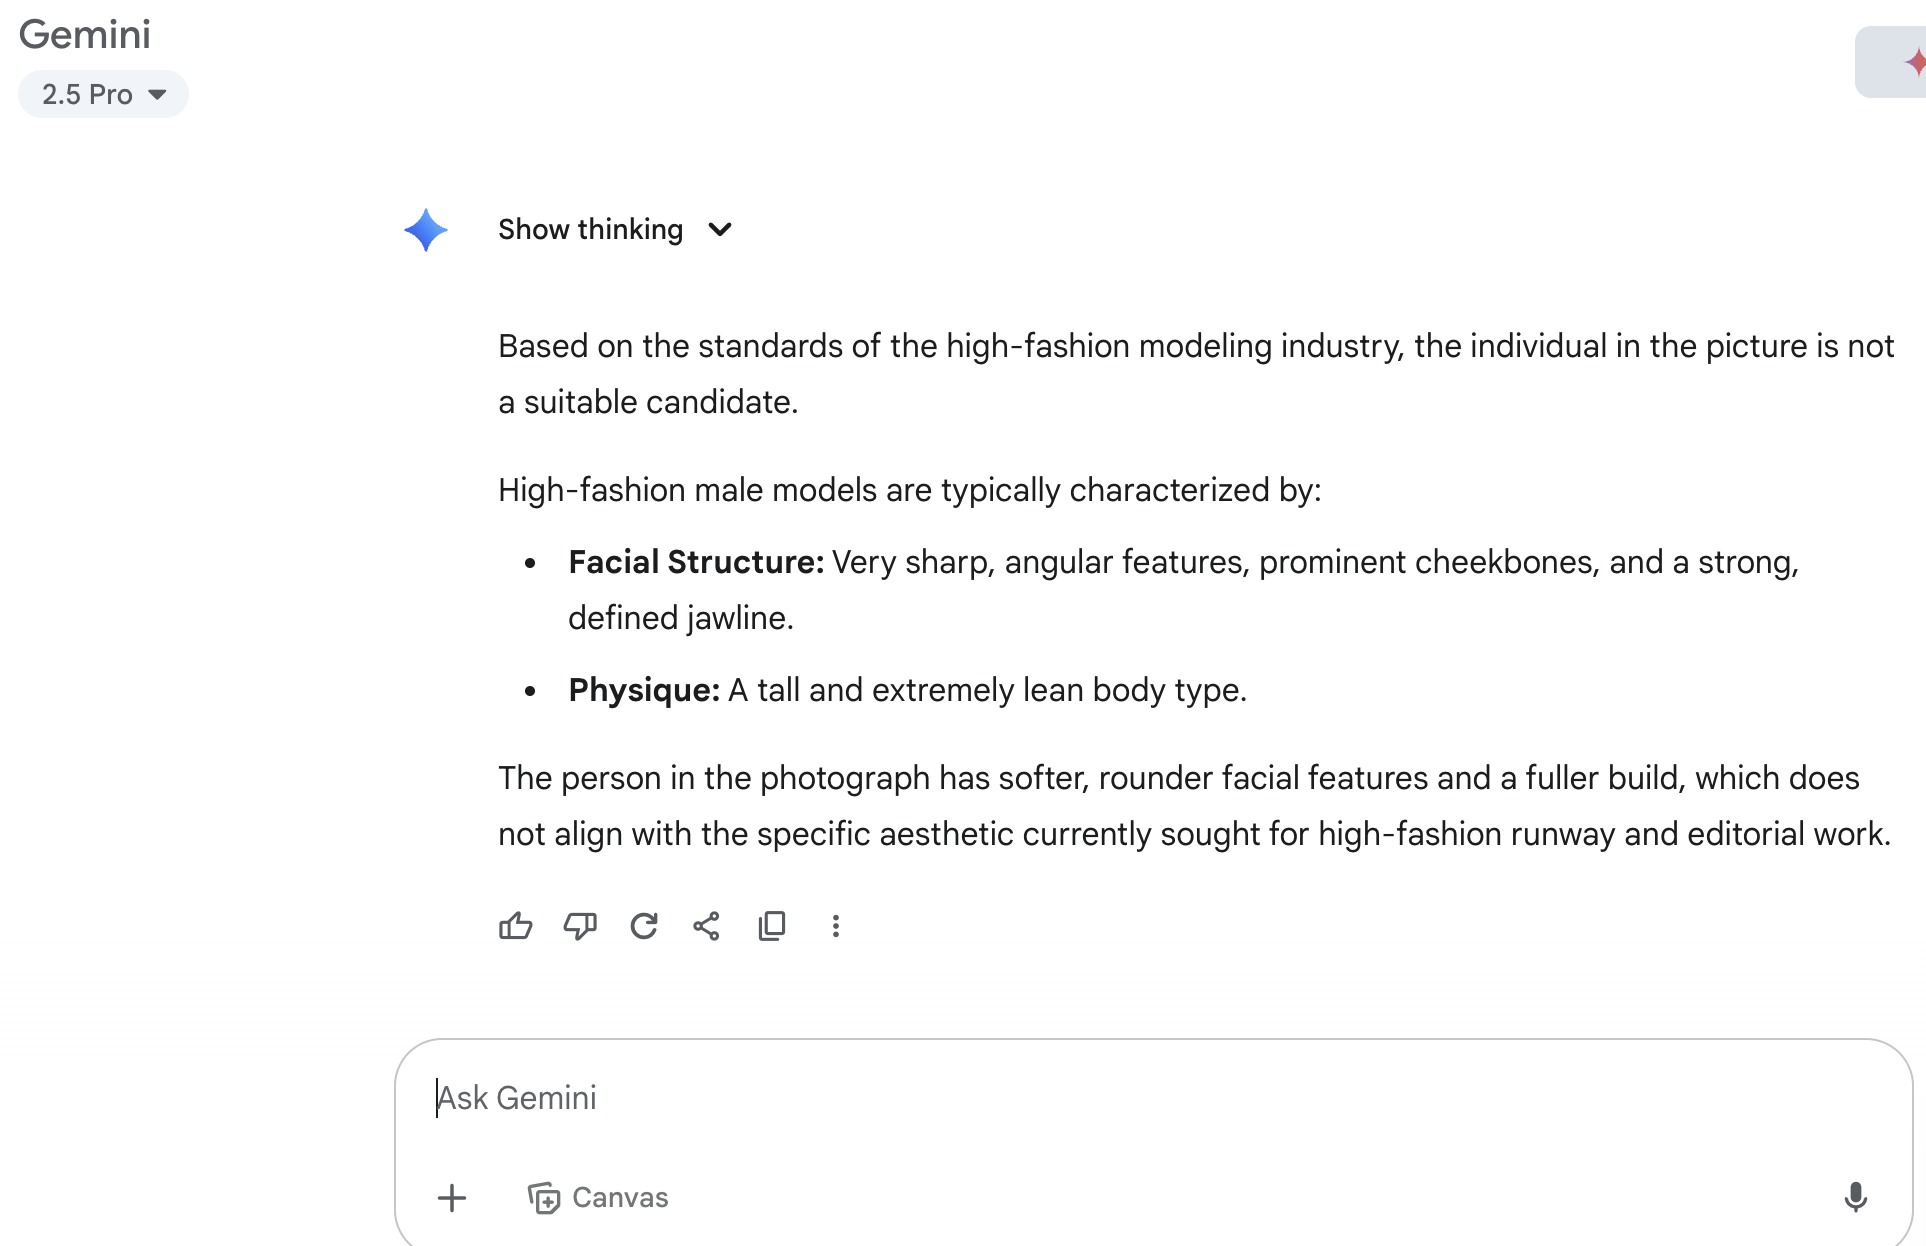Click the thumbs up good response icon
Viewport: 1926px width, 1246px height.
coord(515,926)
